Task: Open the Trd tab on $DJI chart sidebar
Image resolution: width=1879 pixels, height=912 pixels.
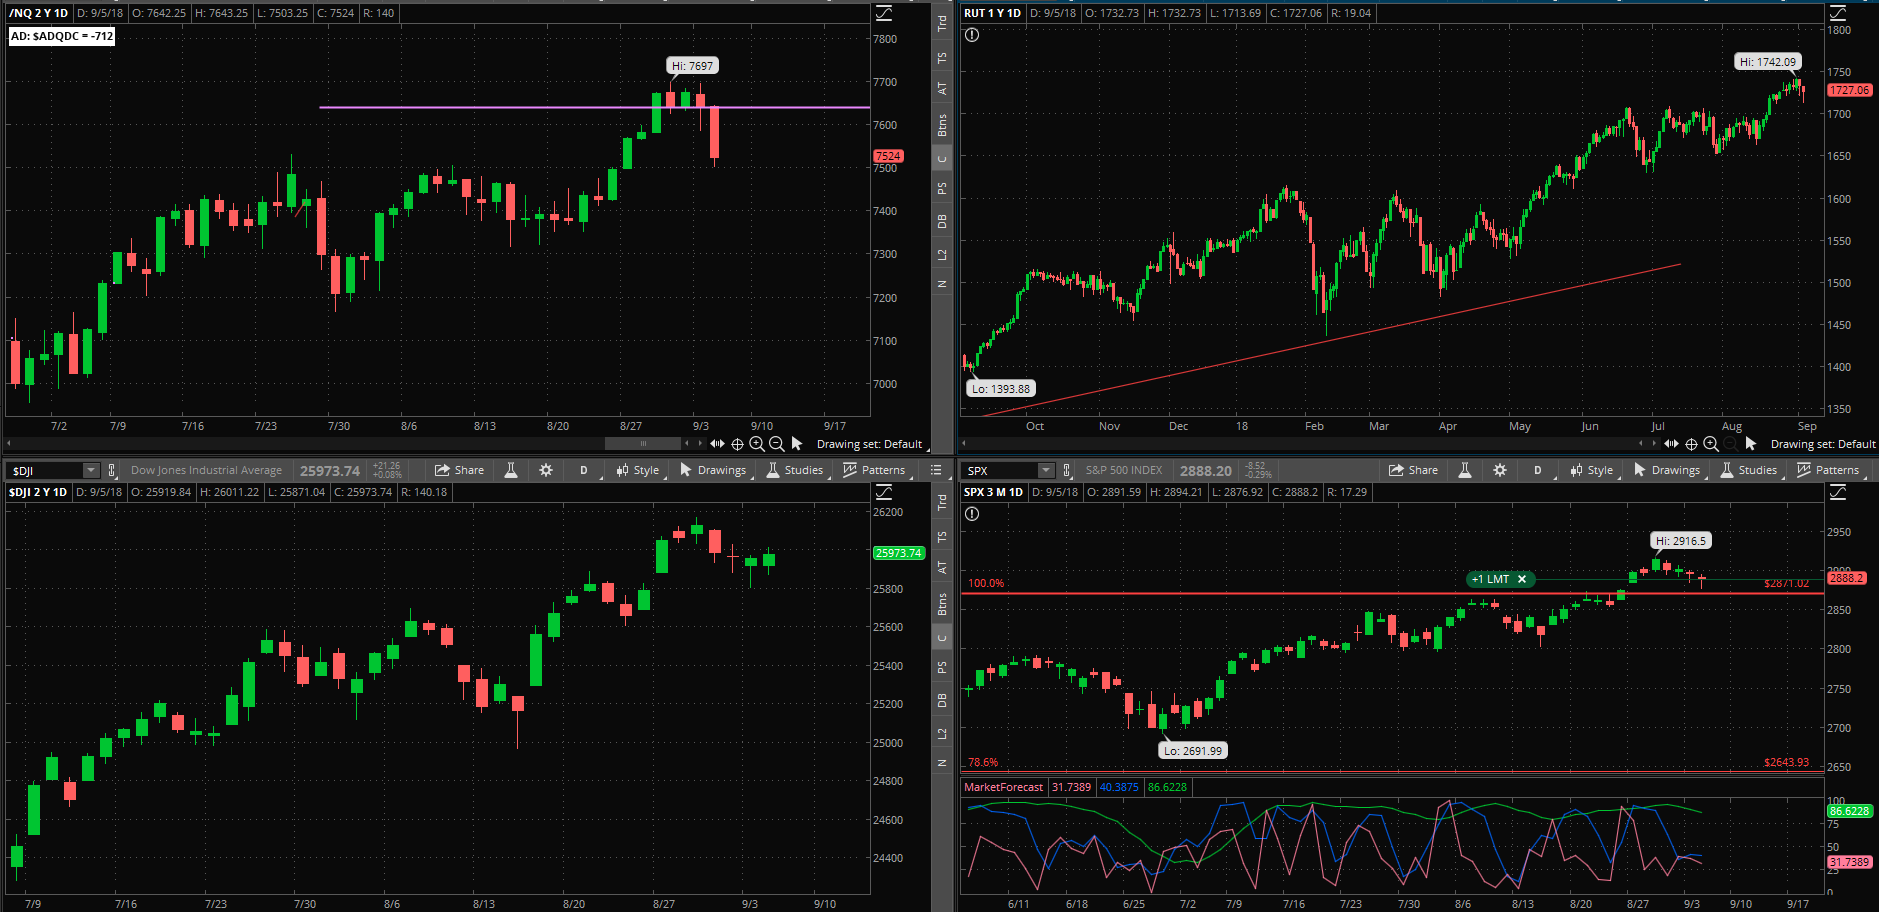Action: 942,503
